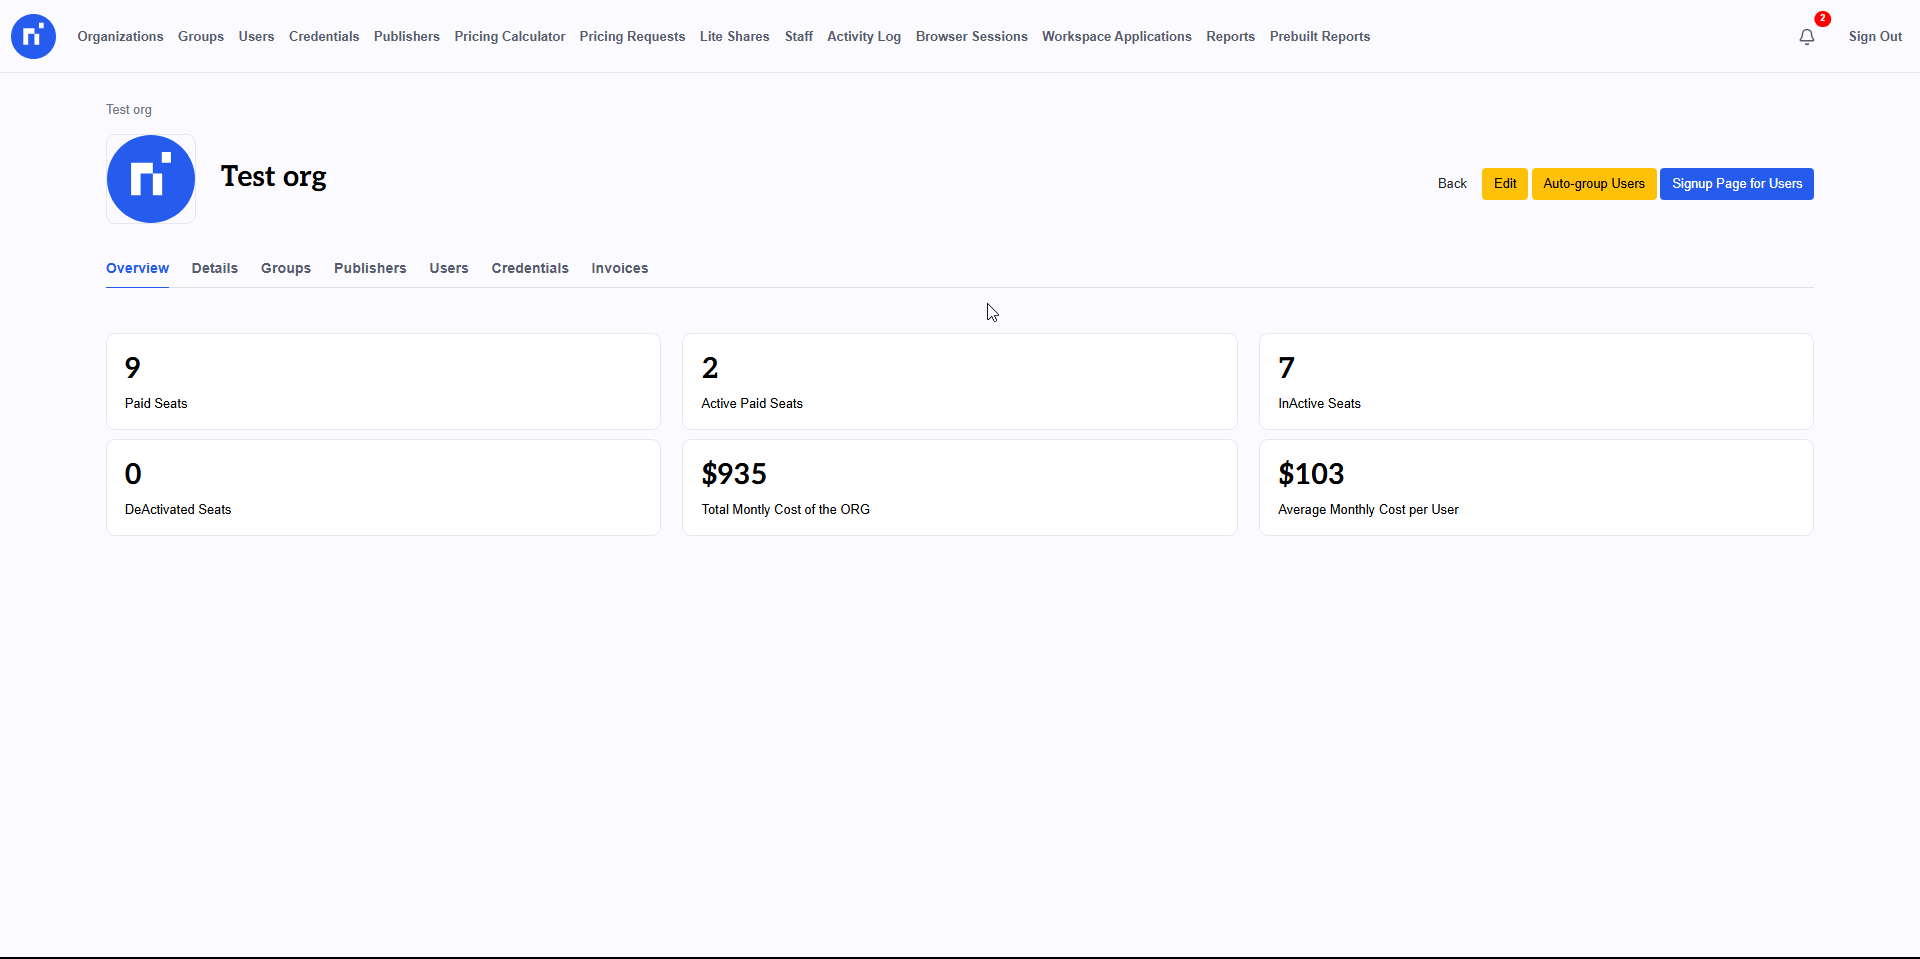
Task: Select the Publishers tab under Test org
Action: 370,268
